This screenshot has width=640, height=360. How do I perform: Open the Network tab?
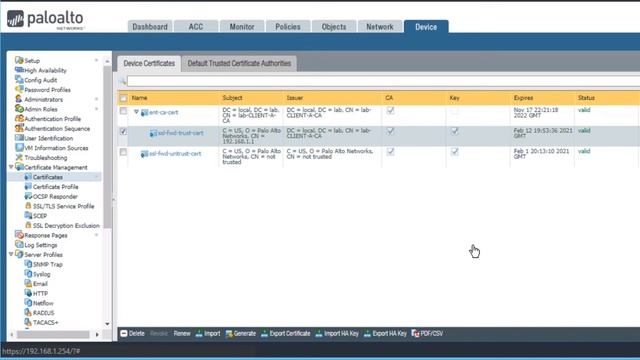click(380, 27)
